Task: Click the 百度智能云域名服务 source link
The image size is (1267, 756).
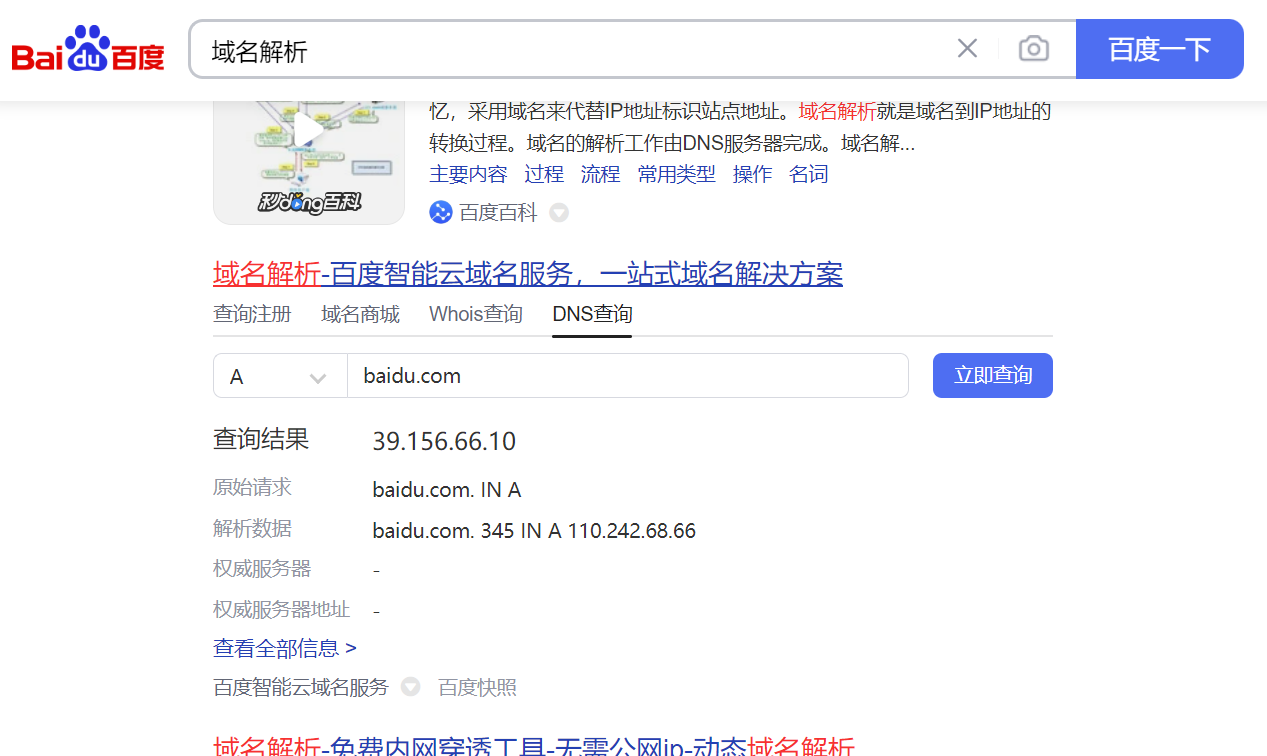Action: [301, 687]
